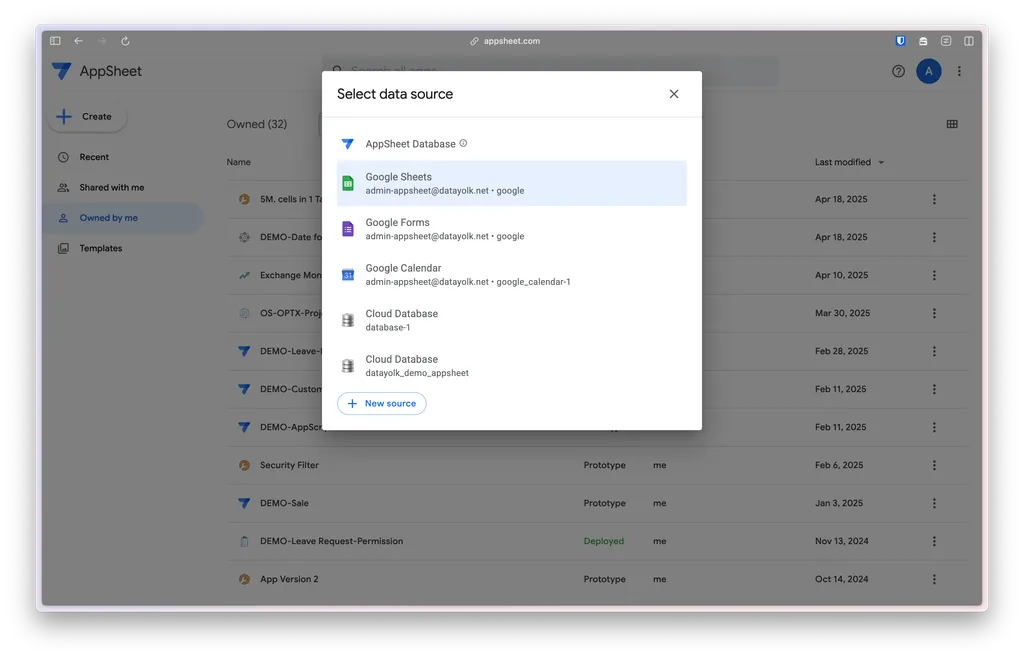Image resolution: width=1024 pixels, height=659 pixels.
Task: Select Google Sheets data source
Action: point(511,184)
